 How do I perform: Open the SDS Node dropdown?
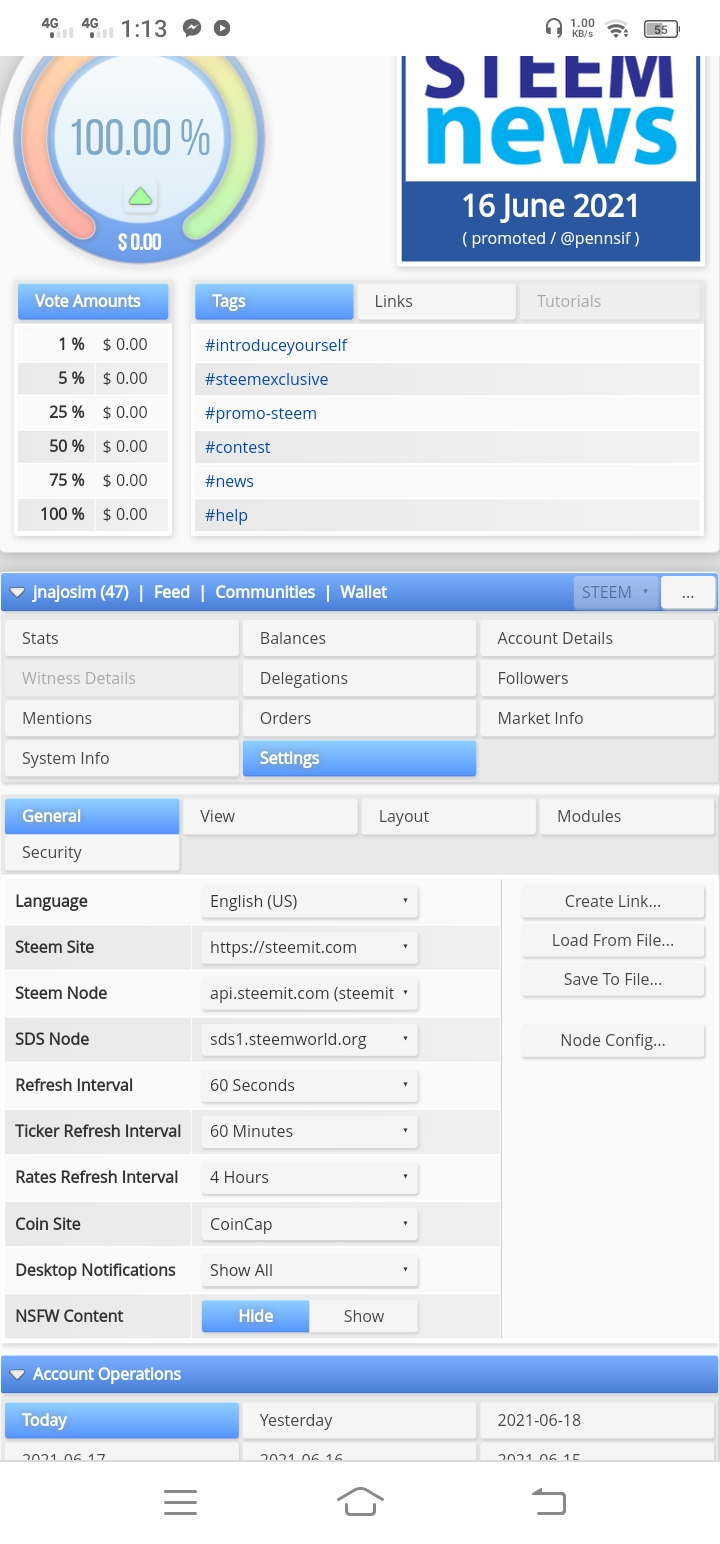pos(310,1039)
